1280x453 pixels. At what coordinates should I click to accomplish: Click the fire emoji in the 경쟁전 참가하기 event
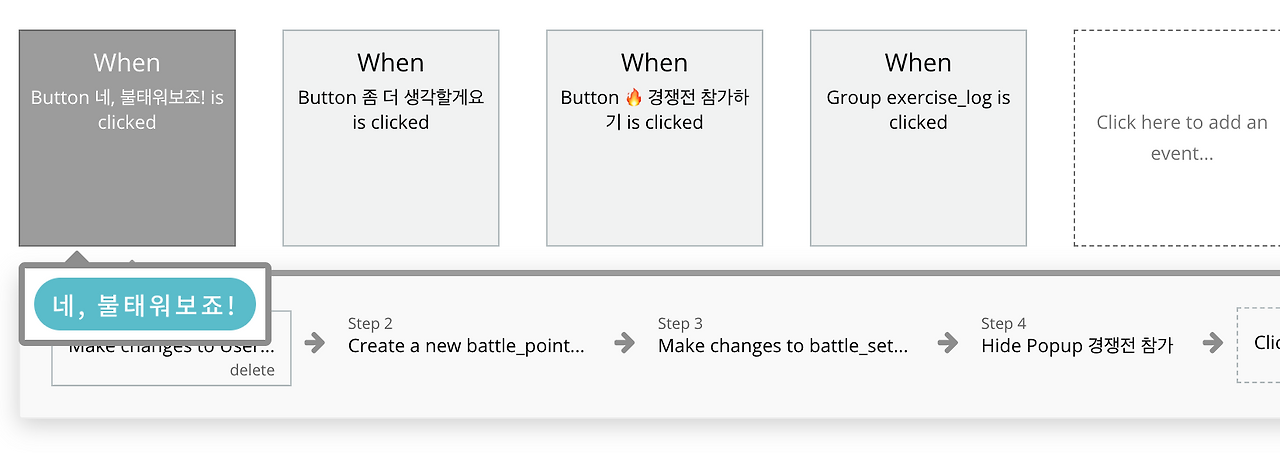coord(632,98)
